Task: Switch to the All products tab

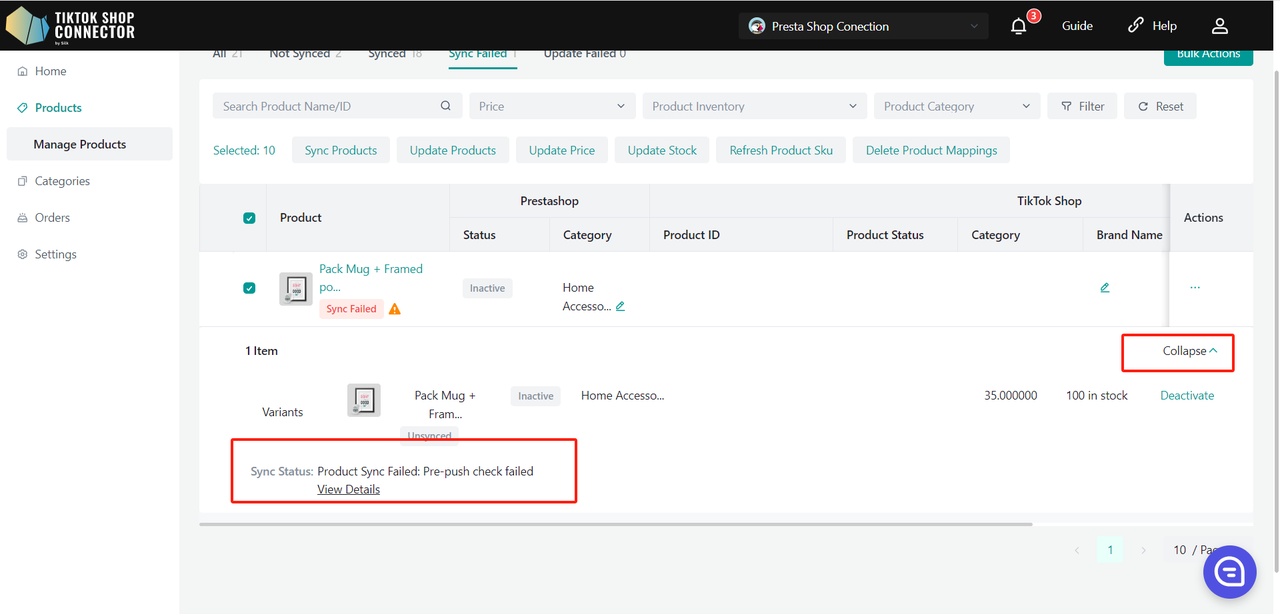Action: click(228, 54)
